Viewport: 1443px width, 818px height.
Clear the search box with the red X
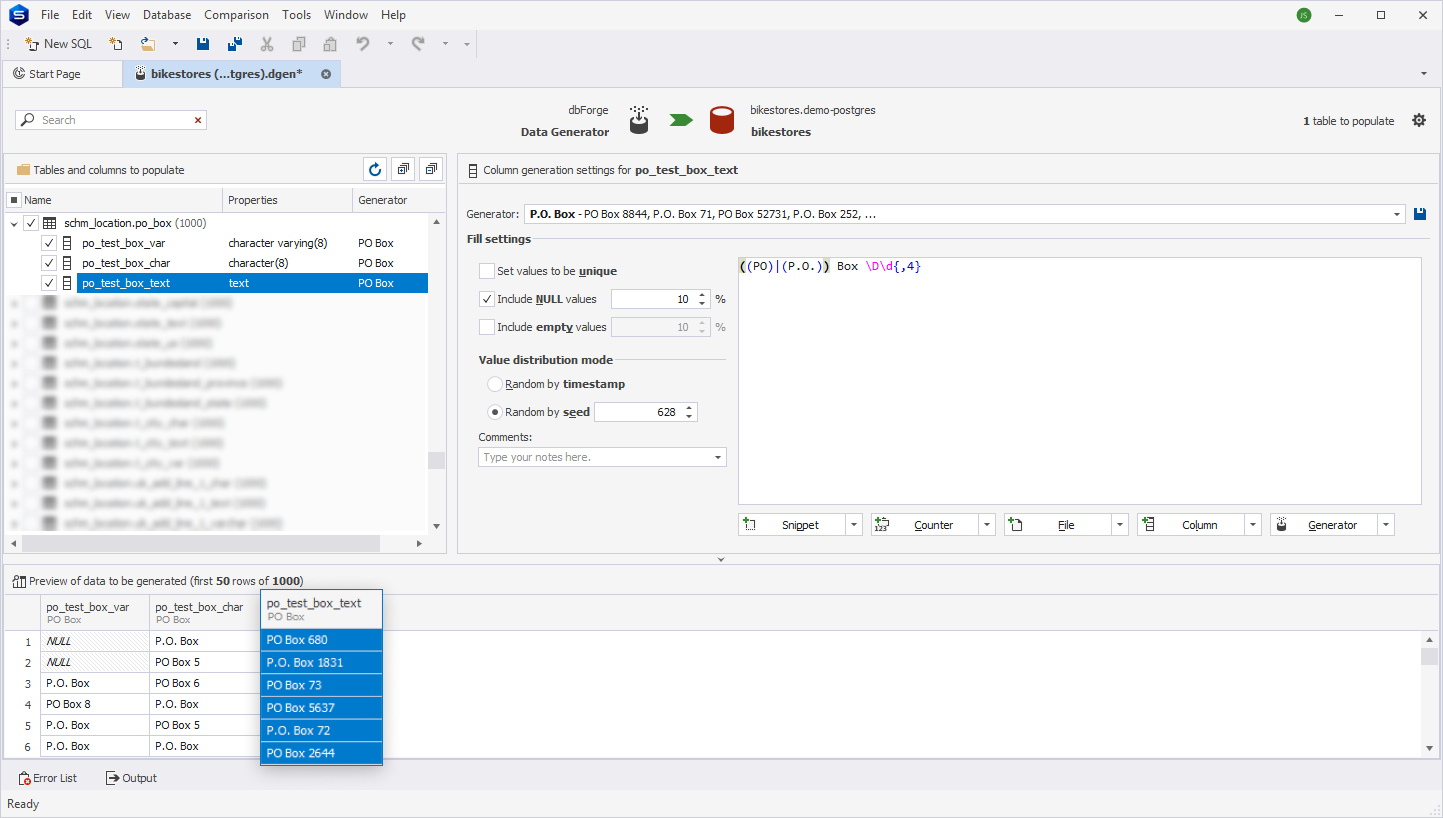click(x=198, y=120)
